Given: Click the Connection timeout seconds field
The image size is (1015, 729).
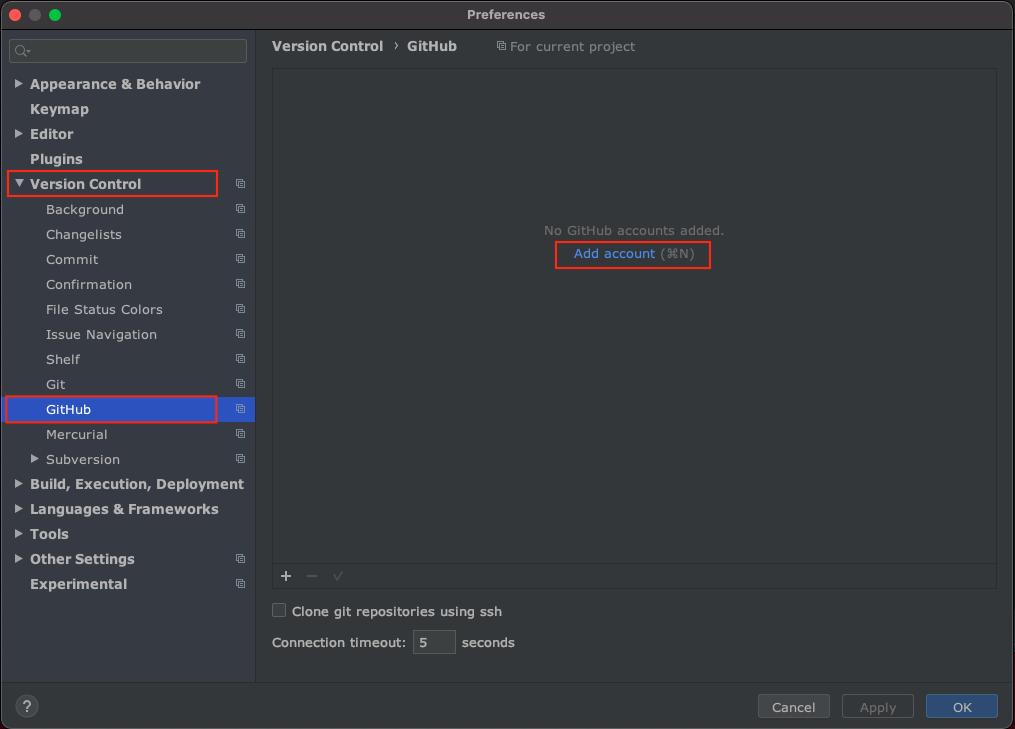Looking at the screenshot, I should pyautogui.click(x=434, y=642).
